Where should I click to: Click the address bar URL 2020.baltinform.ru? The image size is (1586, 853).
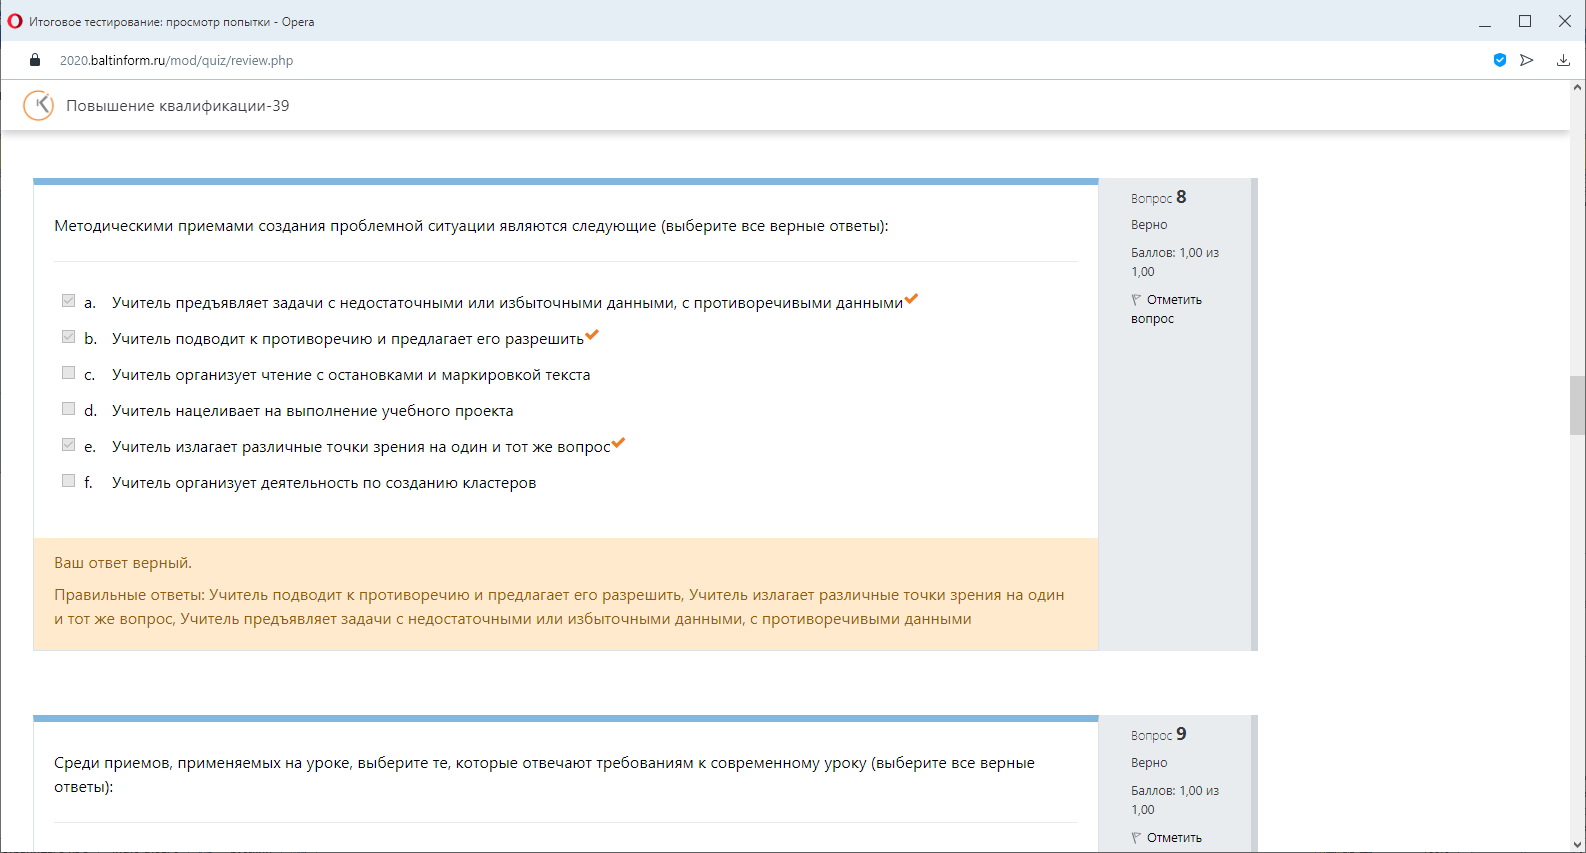[176, 61]
